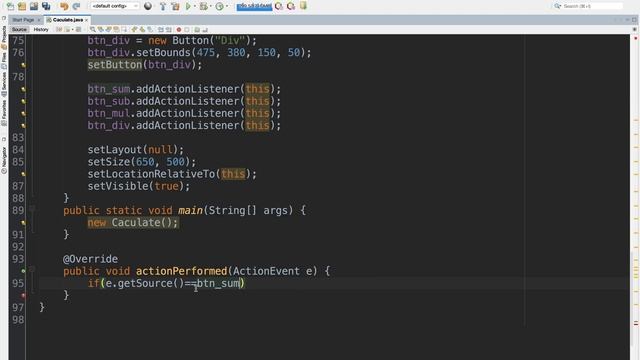Click the second profiler icon after memory bar
The width and height of the screenshot is (640, 360).
(291, 6)
